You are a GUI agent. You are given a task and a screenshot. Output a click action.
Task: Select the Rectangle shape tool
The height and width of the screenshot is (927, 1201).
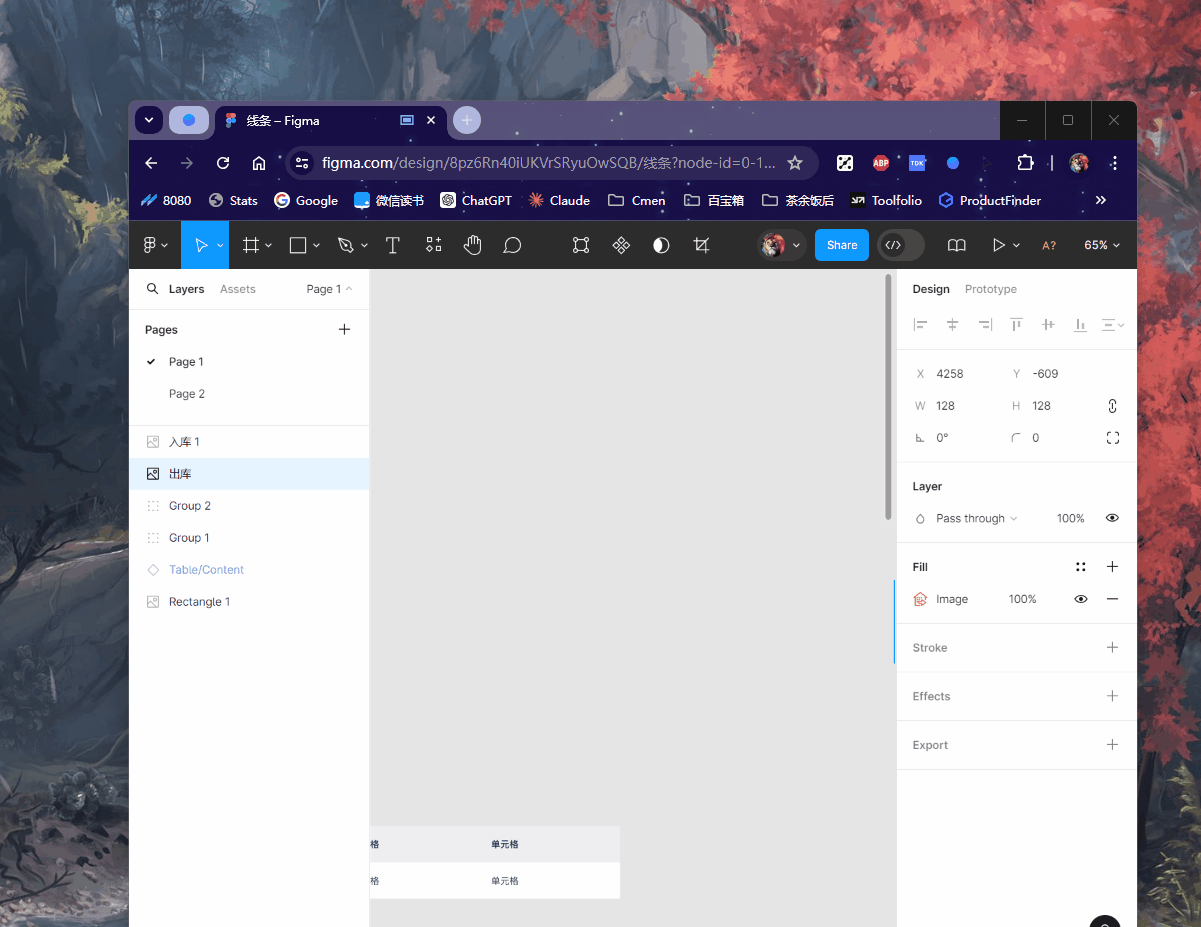(298, 245)
